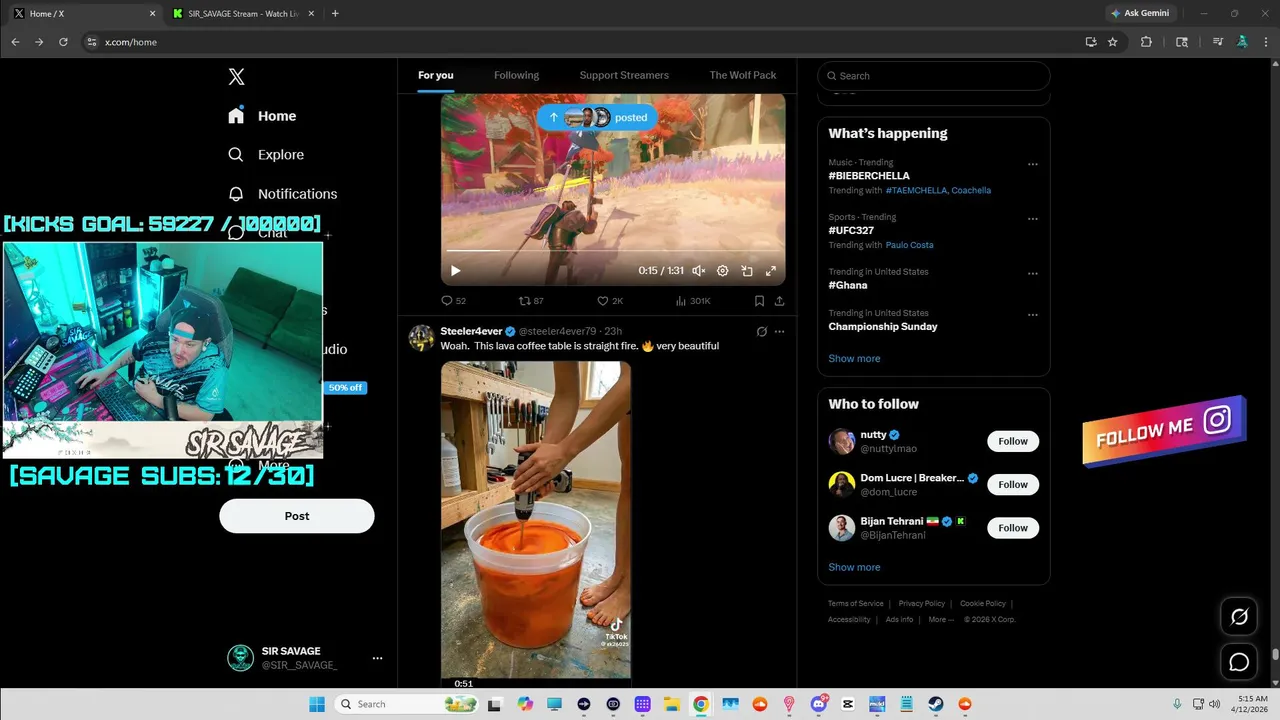Open a new browser tab
Viewport: 1280px width, 720px height.
coord(335,13)
